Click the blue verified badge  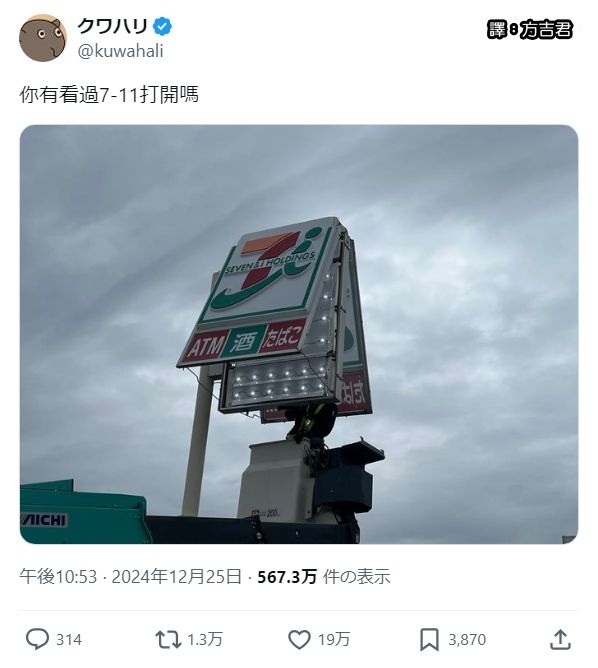162,26
